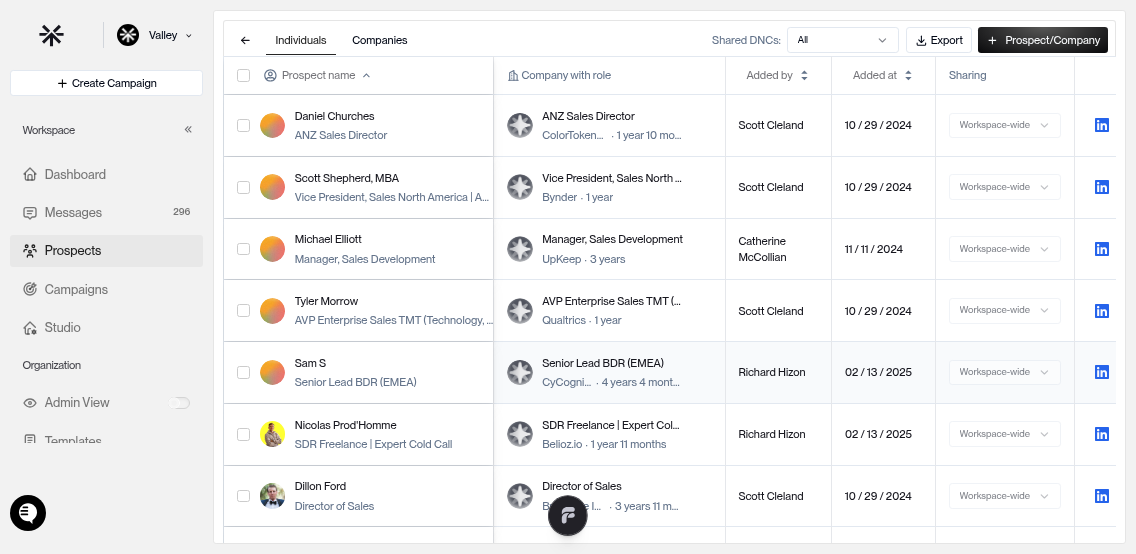1136x554 pixels.
Task: Switch to the Companies tab
Action: 380,41
